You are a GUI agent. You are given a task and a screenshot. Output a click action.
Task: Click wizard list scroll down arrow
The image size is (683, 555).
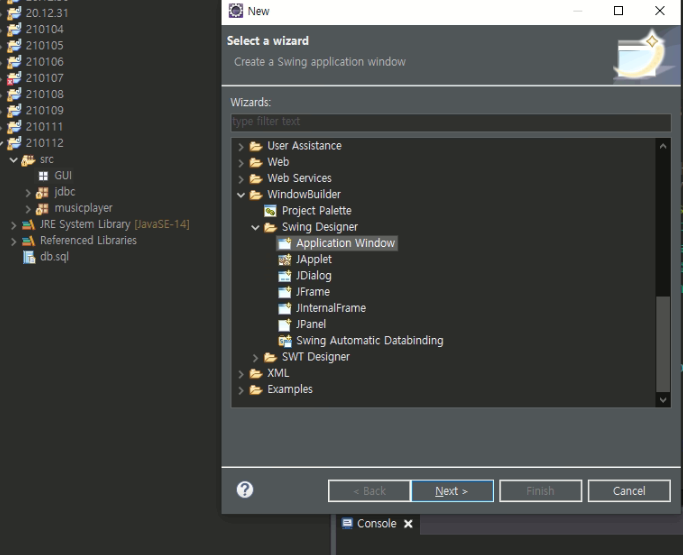click(x=663, y=400)
